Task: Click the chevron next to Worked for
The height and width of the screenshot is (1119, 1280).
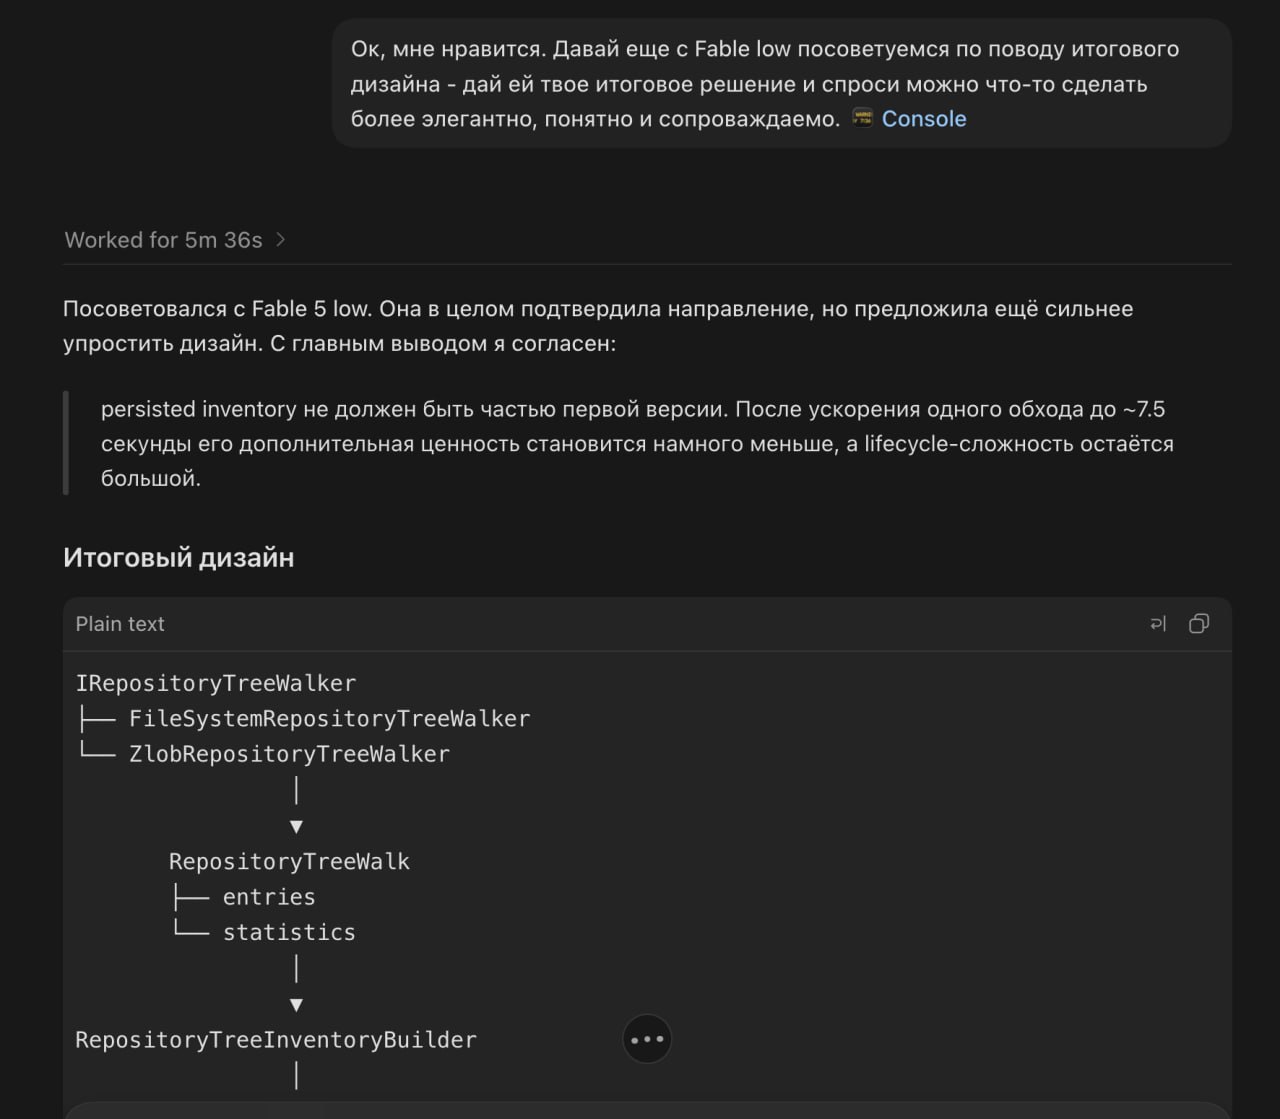Action: (x=281, y=240)
